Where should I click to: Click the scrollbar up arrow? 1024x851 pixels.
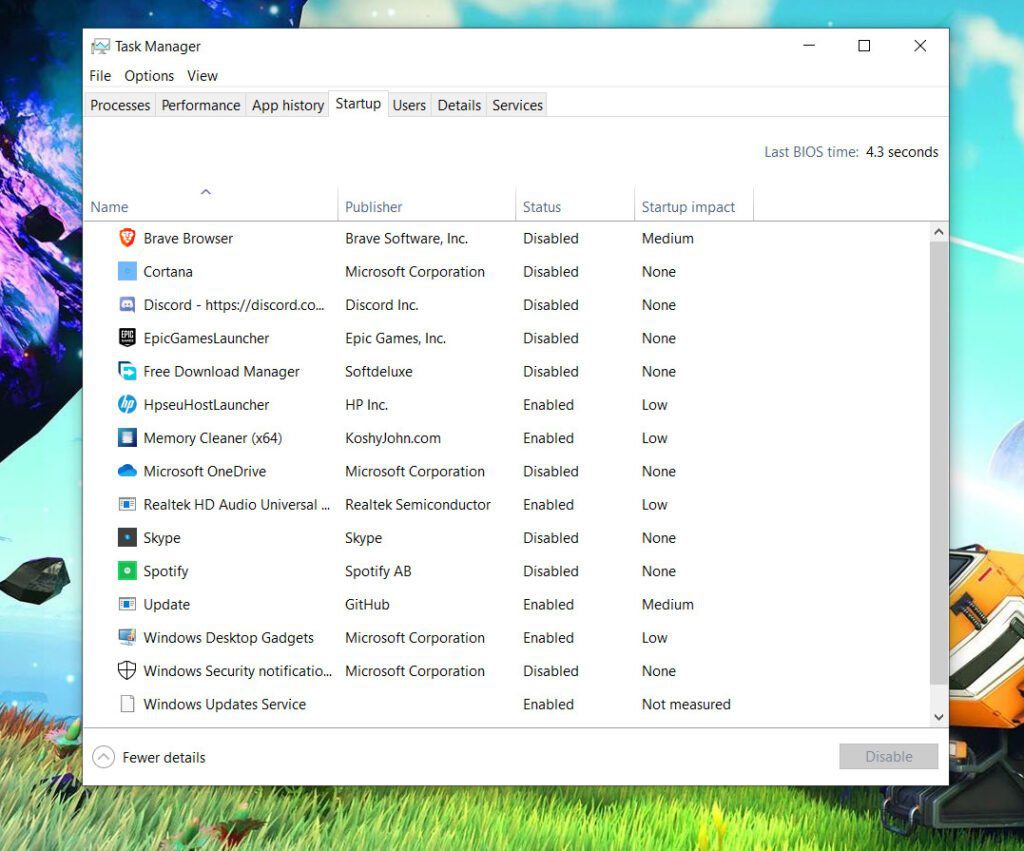(x=938, y=232)
